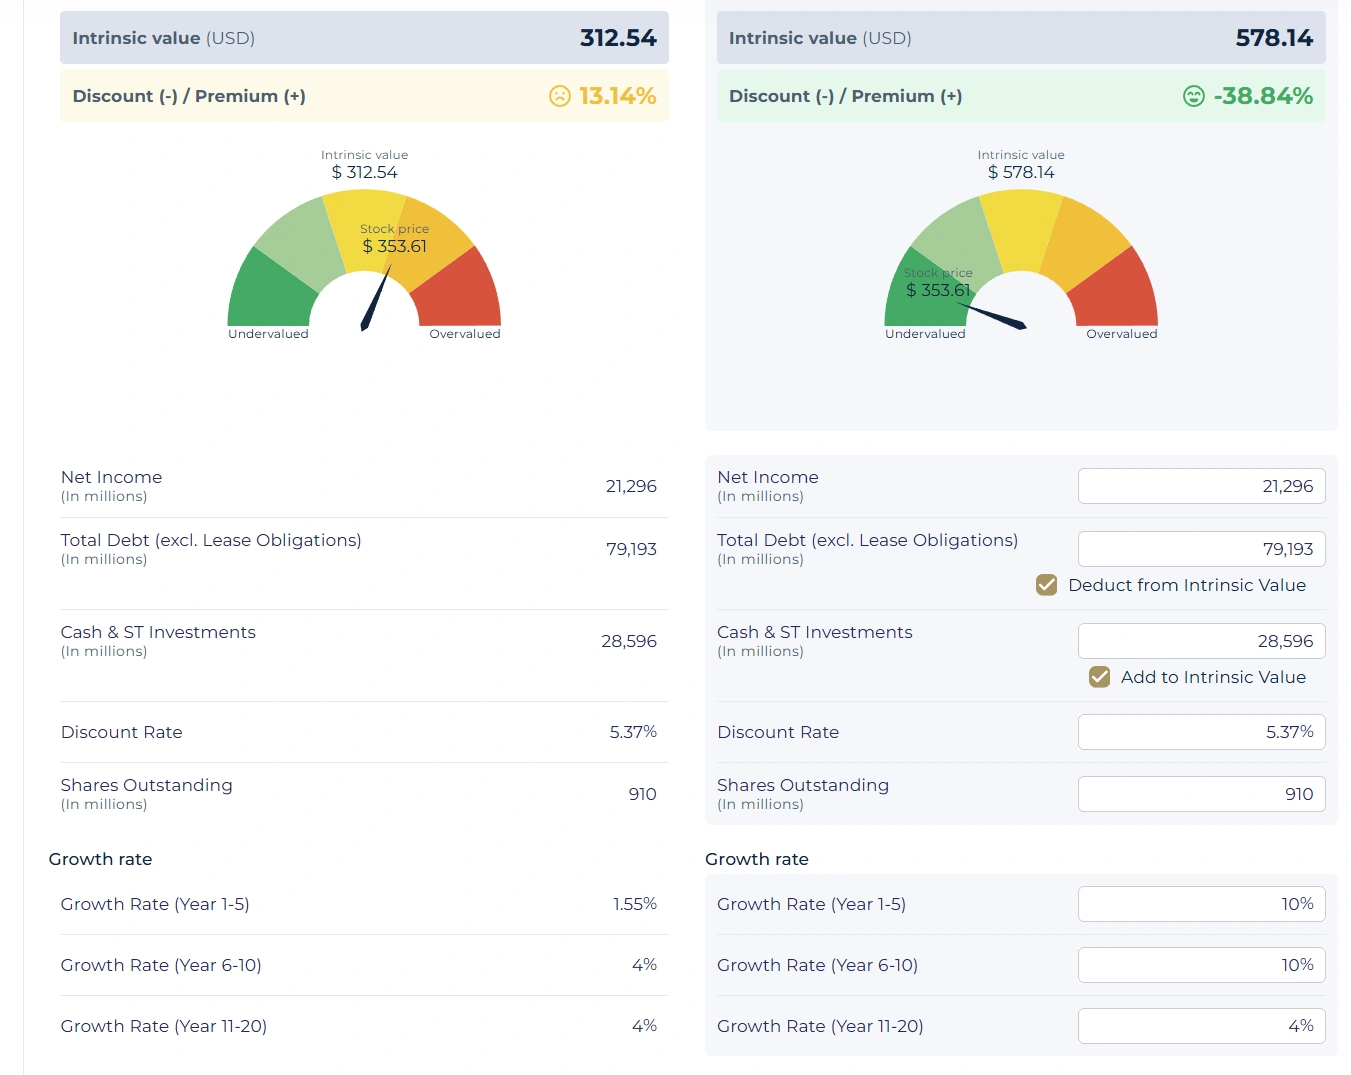Click the needle on the $312.54 gauge
Screen dimensions: 1351x1075
[x=376, y=299]
